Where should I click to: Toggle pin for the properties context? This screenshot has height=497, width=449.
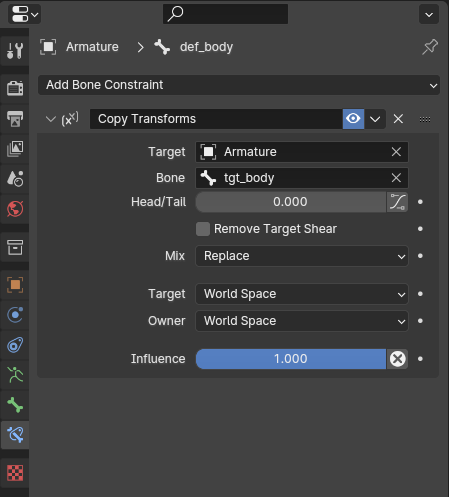[430, 47]
